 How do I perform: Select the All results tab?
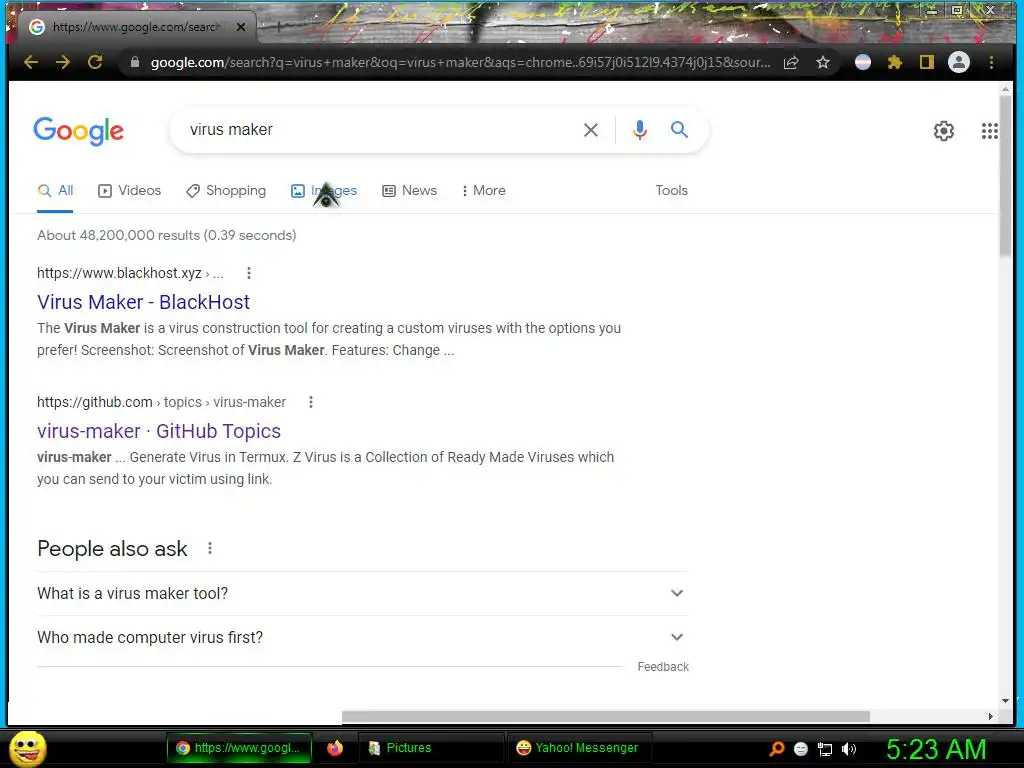pyautogui.click(x=55, y=191)
